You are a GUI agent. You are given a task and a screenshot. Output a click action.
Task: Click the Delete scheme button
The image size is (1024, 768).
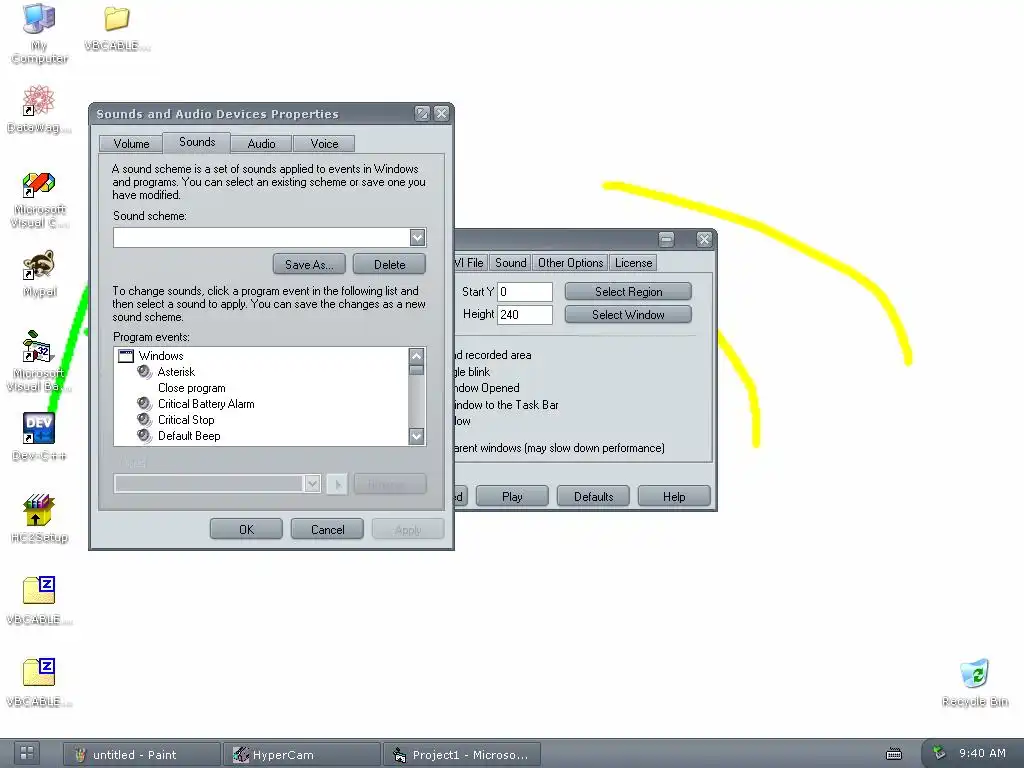[x=389, y=264]
